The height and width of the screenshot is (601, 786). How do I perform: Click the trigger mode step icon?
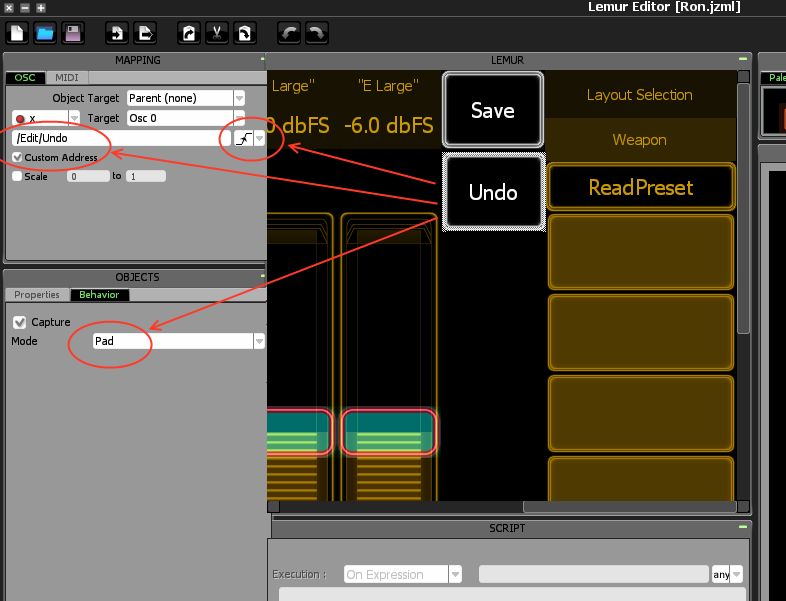click(243, 138)
